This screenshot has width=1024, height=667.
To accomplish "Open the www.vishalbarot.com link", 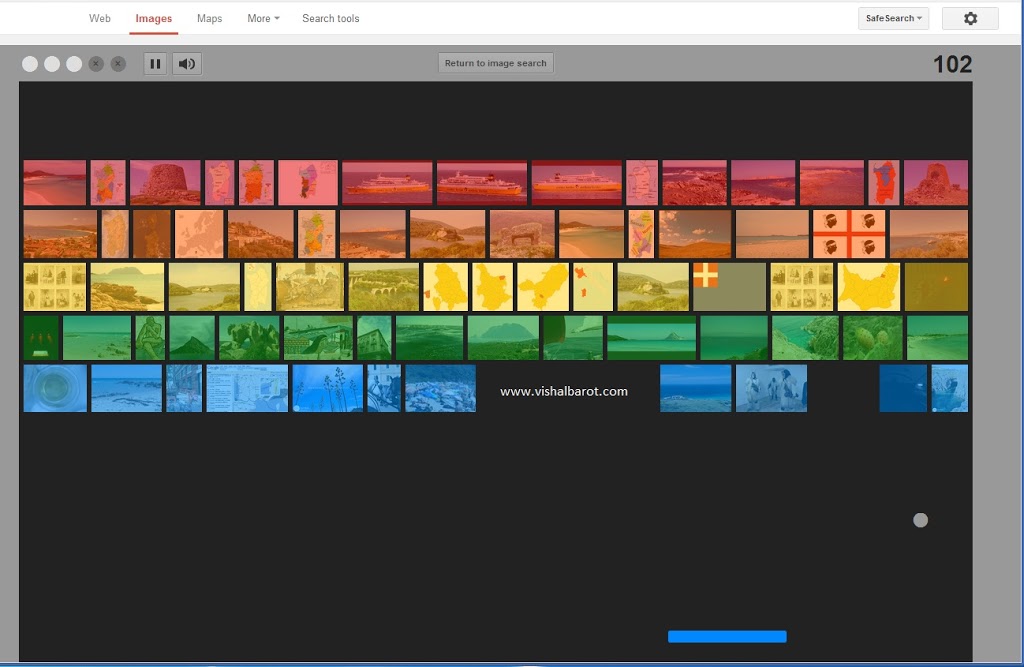I will (x=563, y=389).
